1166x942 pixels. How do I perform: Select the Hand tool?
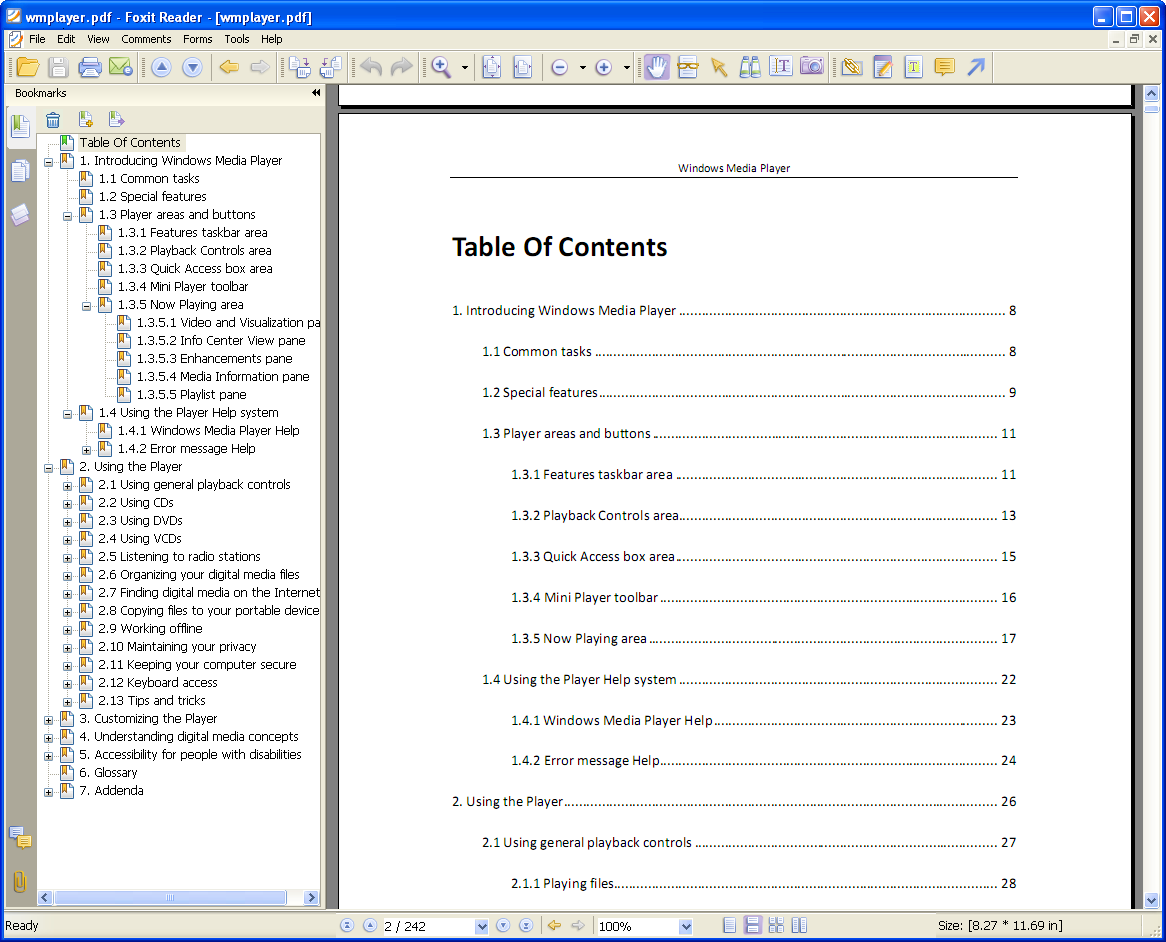656,67
